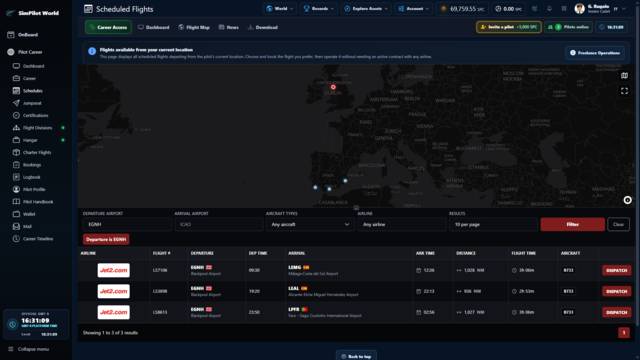This screenshot has width=640, height=360.
Task: Open the user profile dropdown
Action: (600, 9)
